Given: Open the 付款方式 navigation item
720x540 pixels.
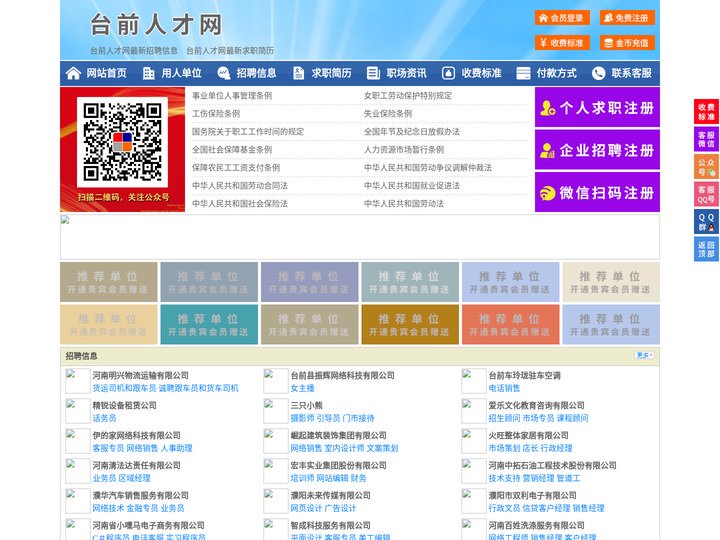Looking at the screenshot, I should coord(557,73).
